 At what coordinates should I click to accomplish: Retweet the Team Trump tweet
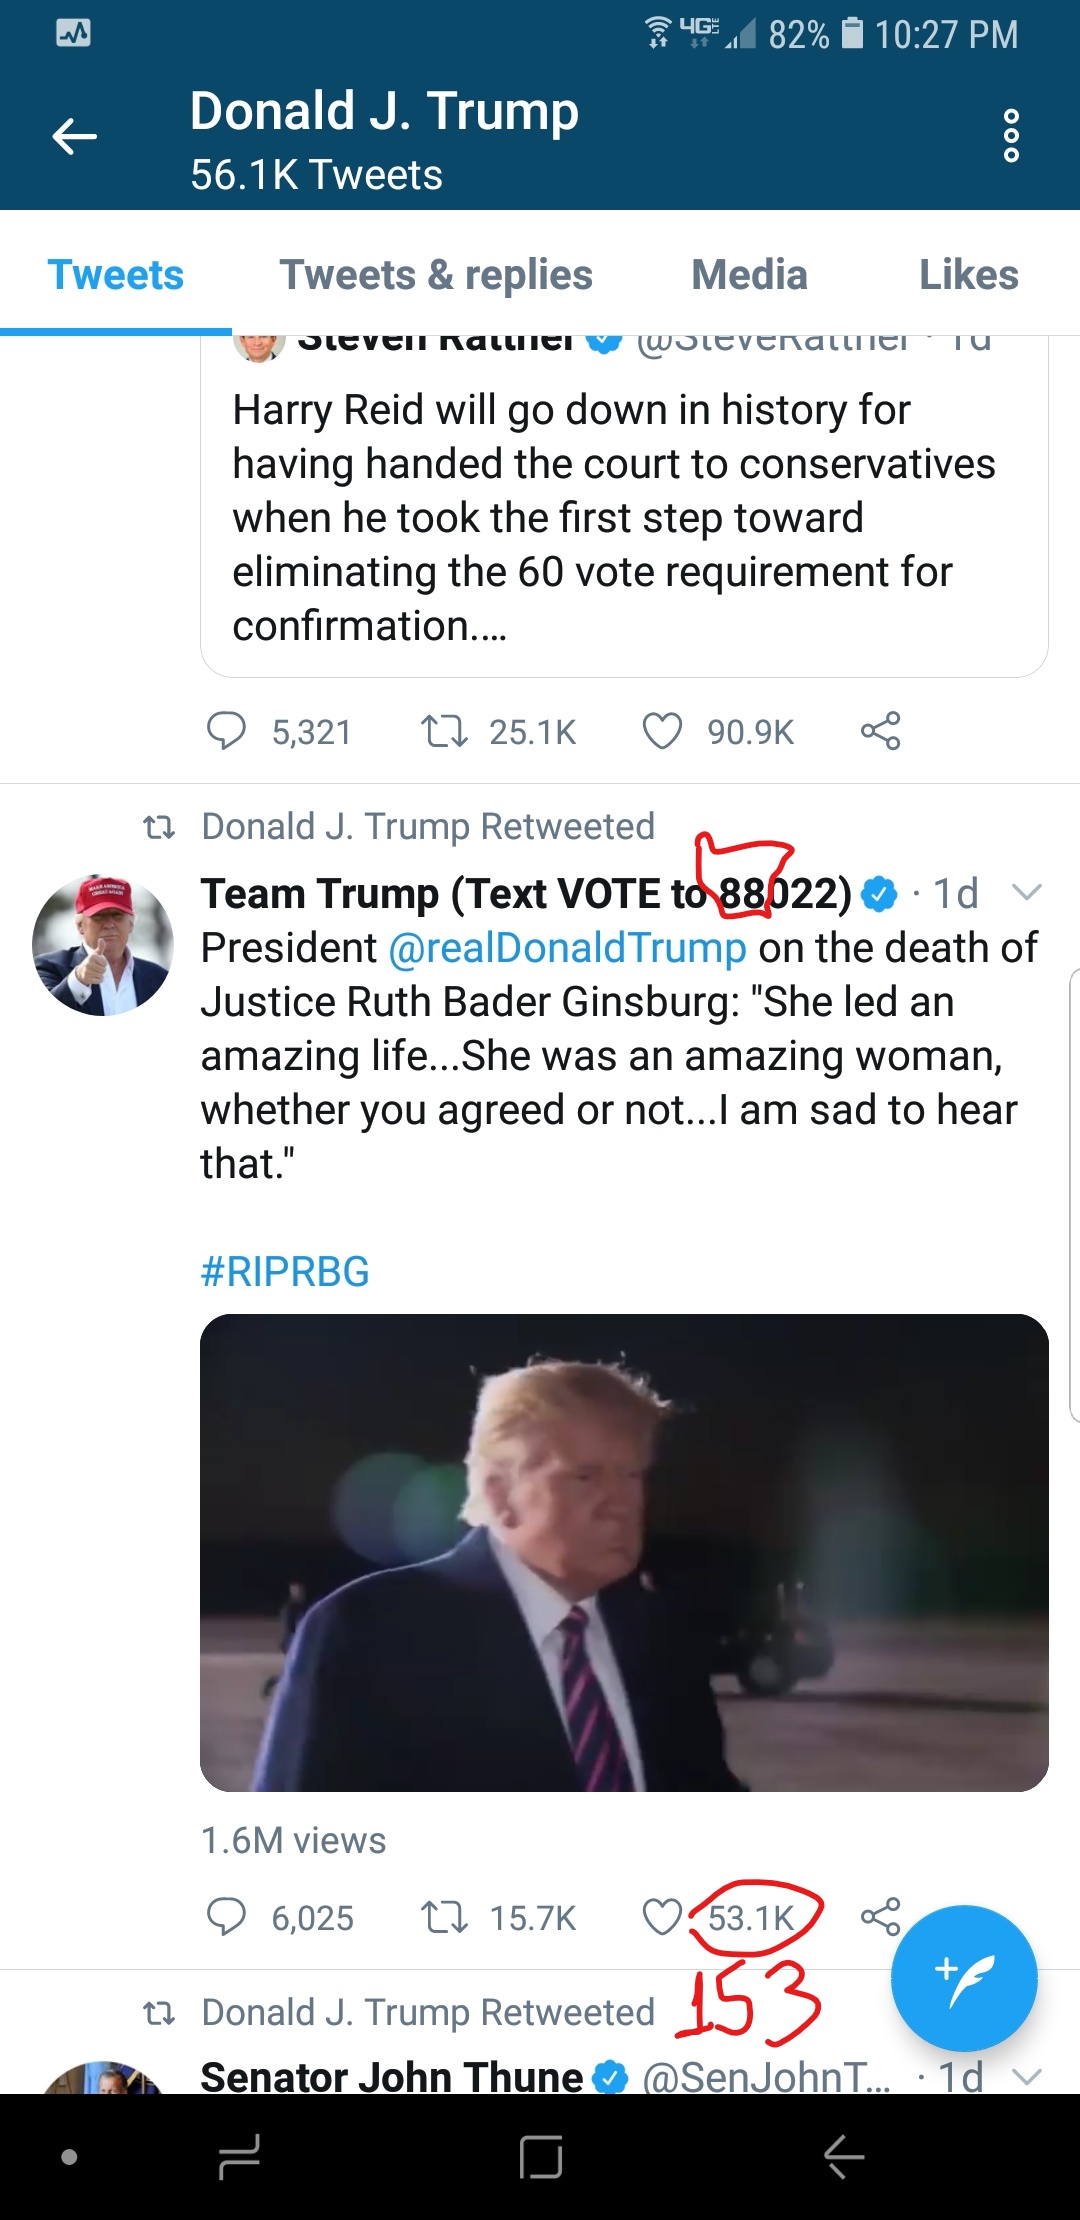click(x=444, y=1917)
